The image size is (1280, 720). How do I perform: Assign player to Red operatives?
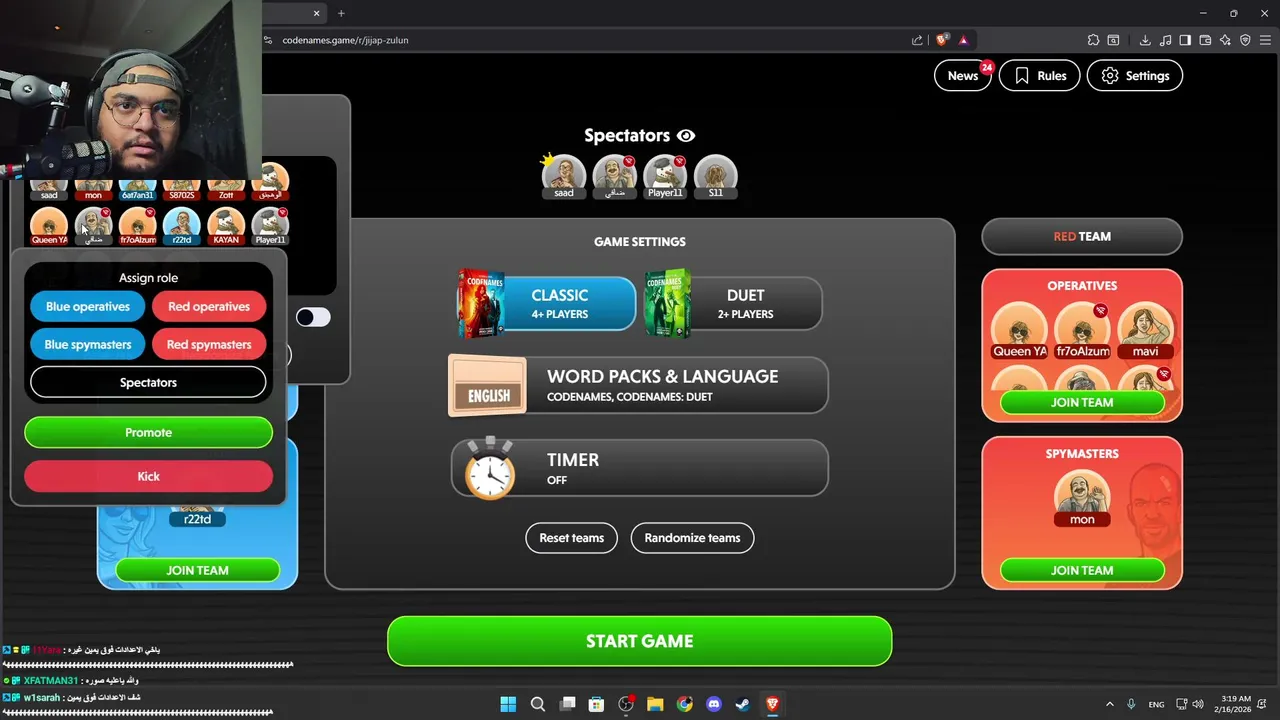(x=209, y=307)
